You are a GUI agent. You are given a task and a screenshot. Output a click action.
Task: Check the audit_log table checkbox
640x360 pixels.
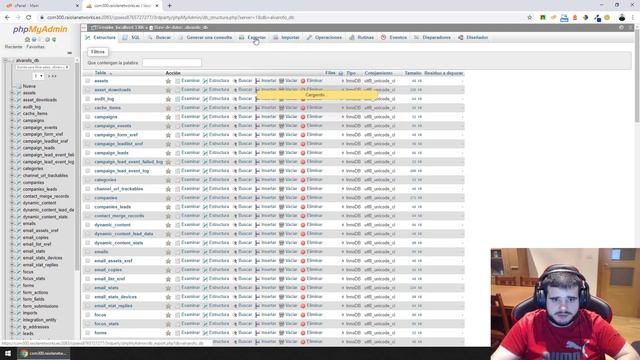click(x=88, y=99)
